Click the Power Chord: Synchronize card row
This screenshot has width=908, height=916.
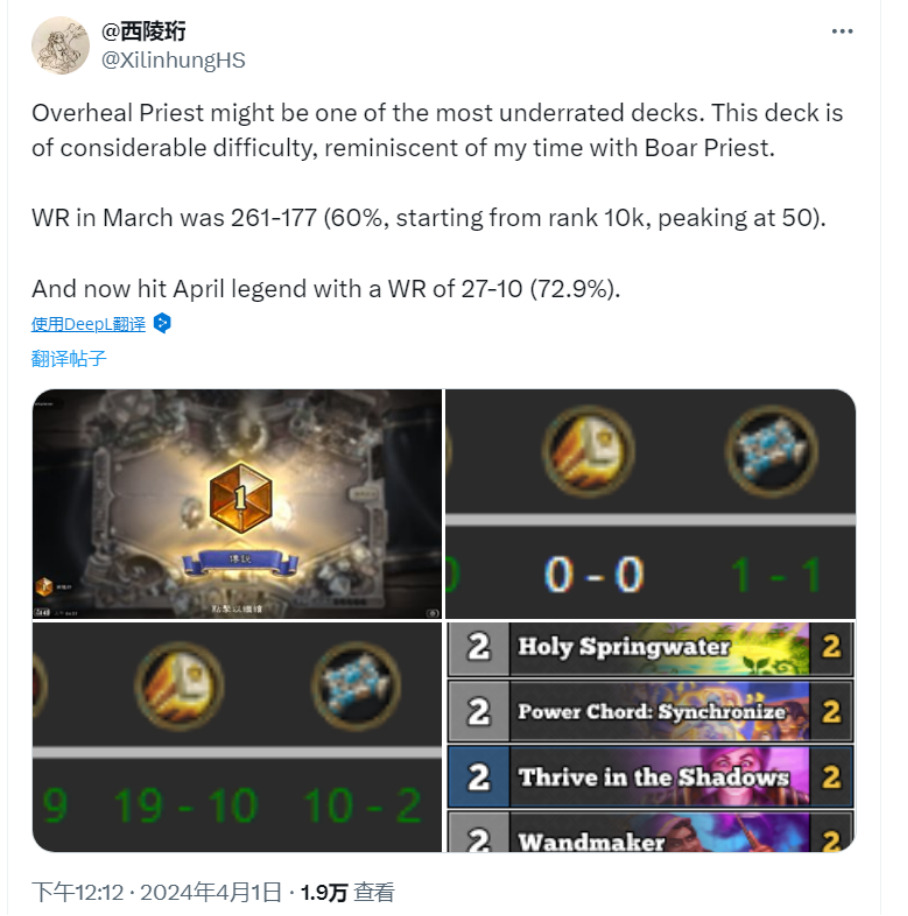pos(650,712)
